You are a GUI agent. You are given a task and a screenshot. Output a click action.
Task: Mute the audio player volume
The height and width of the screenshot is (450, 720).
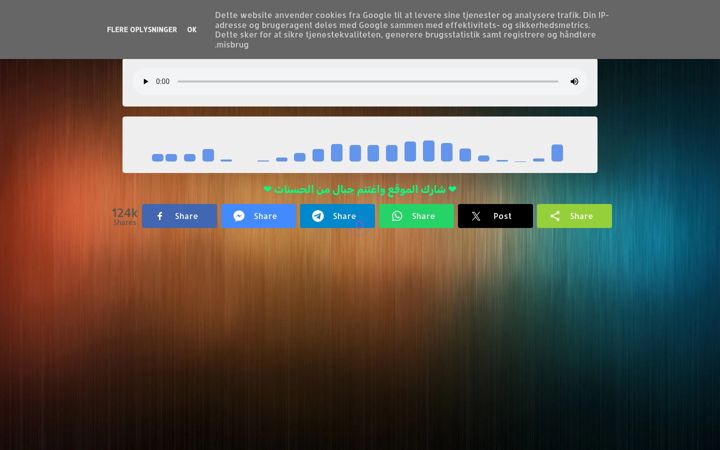pyautogui.click(x=574, y=82)
